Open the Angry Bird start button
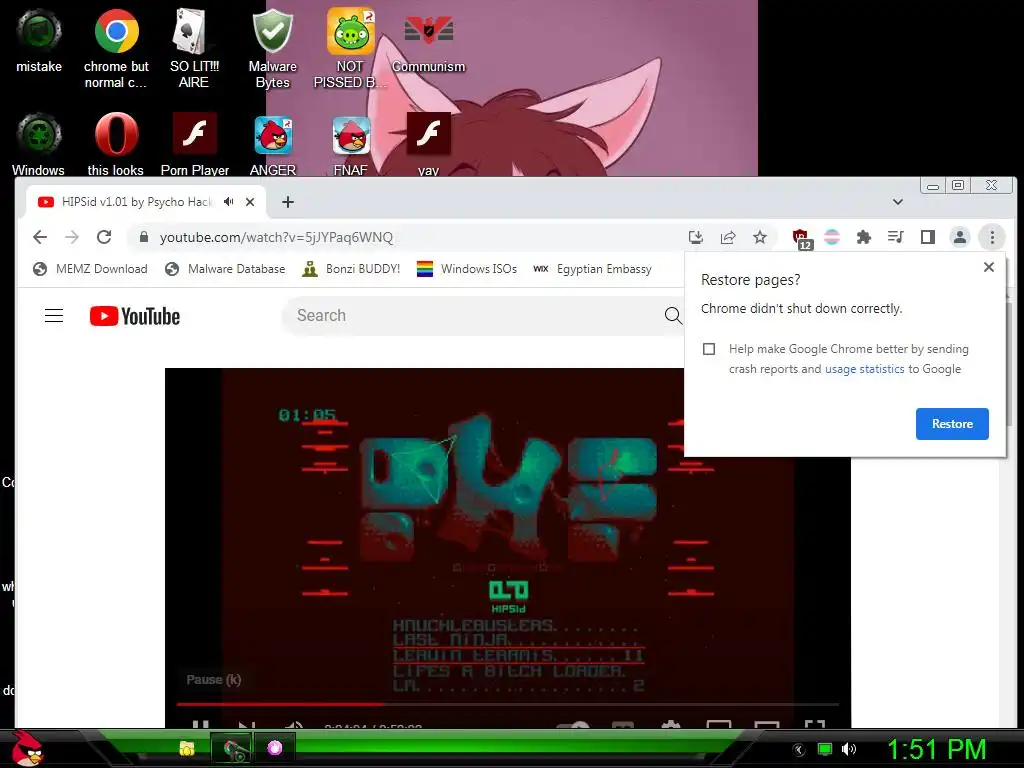1024x768 pixels. click(x=27, y=748)
